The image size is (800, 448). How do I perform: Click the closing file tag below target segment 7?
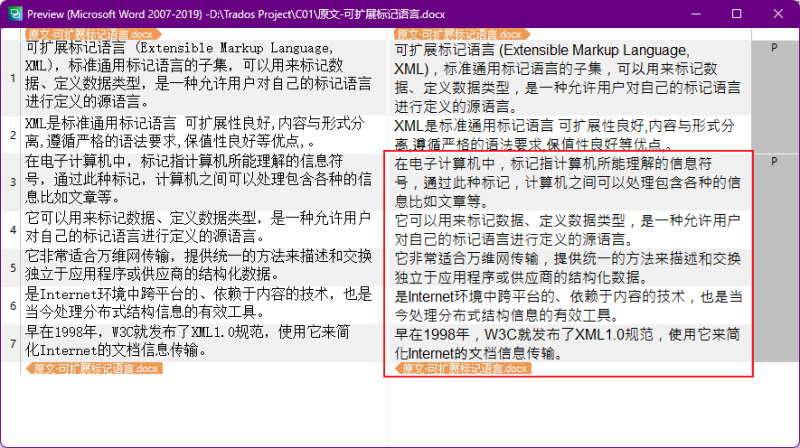[462, 369]
